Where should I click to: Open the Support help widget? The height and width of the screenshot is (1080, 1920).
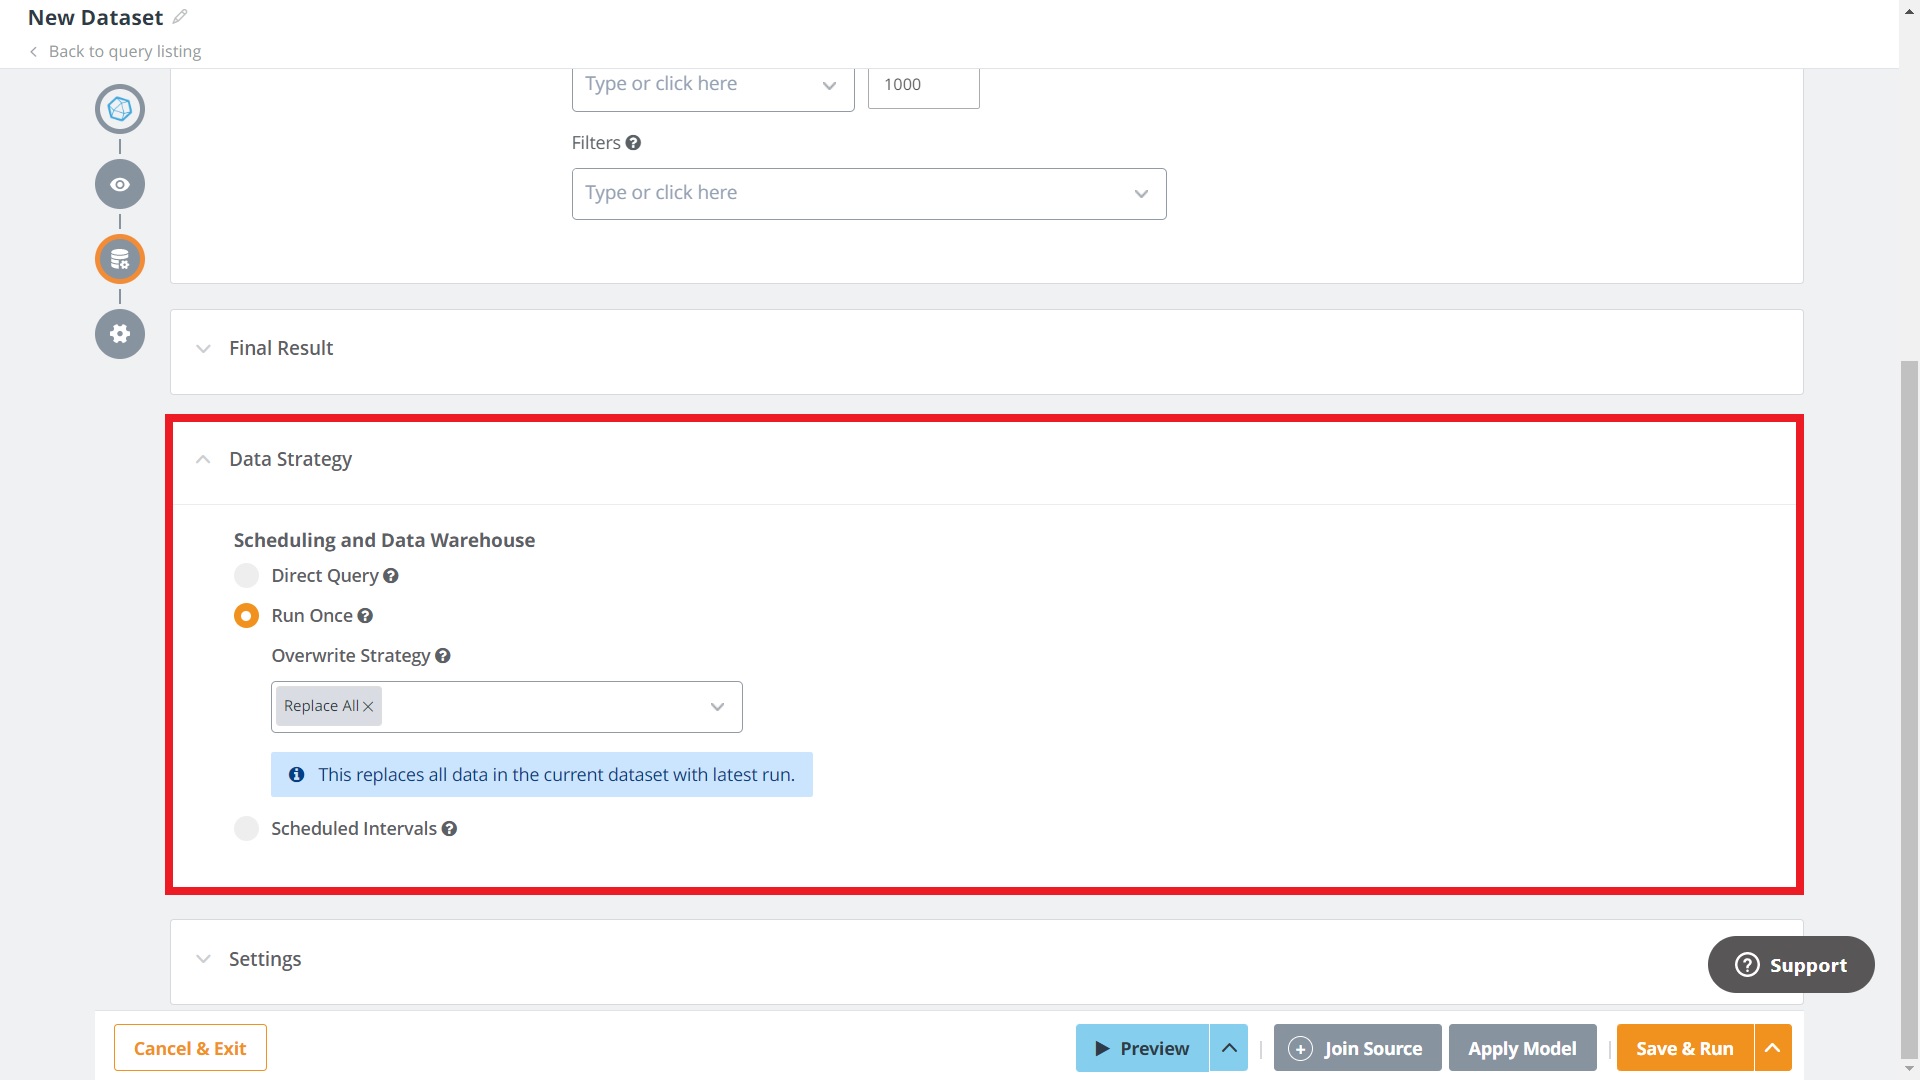click(x=1790, y=964)
